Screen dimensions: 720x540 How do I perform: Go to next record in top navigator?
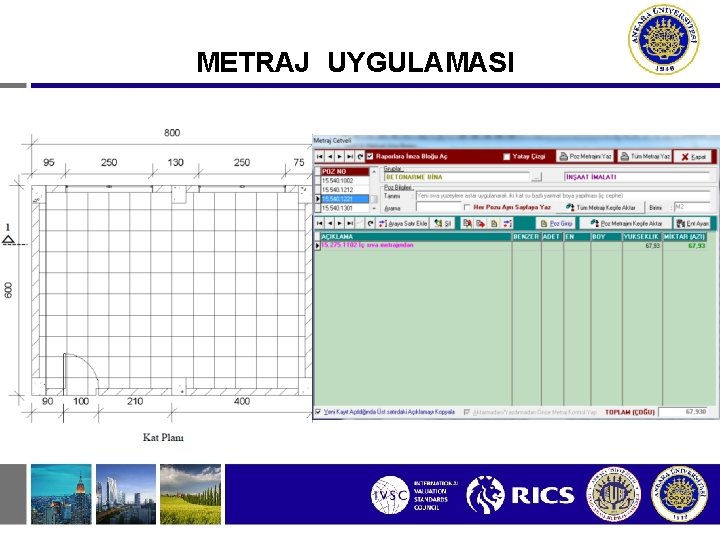pos(339,157)
